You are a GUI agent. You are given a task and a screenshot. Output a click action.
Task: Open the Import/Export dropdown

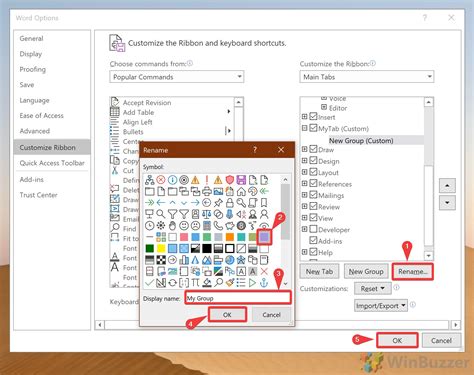(381, 305)
